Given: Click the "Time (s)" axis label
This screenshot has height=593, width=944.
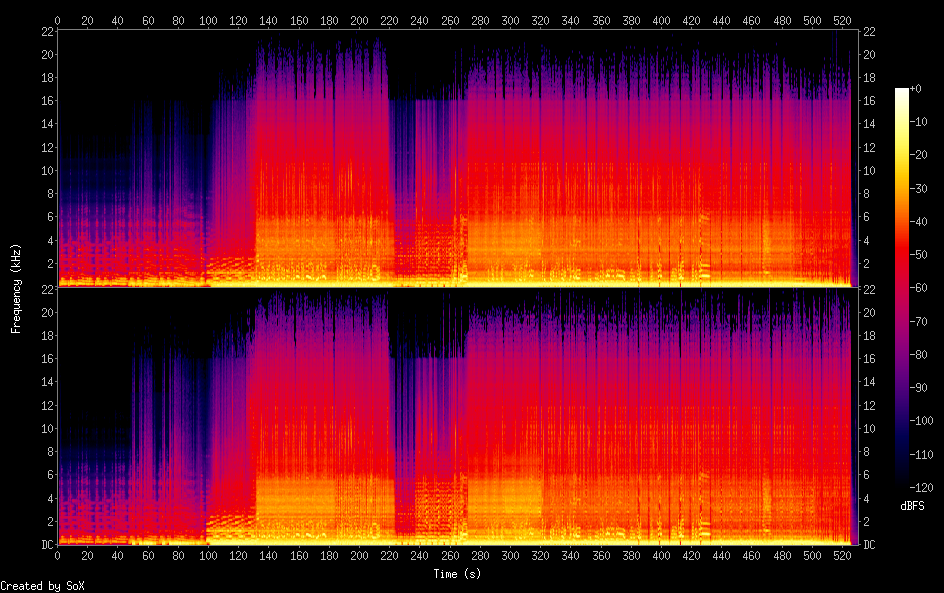Looking at the screenshot, I should click(x=454, y=574).
